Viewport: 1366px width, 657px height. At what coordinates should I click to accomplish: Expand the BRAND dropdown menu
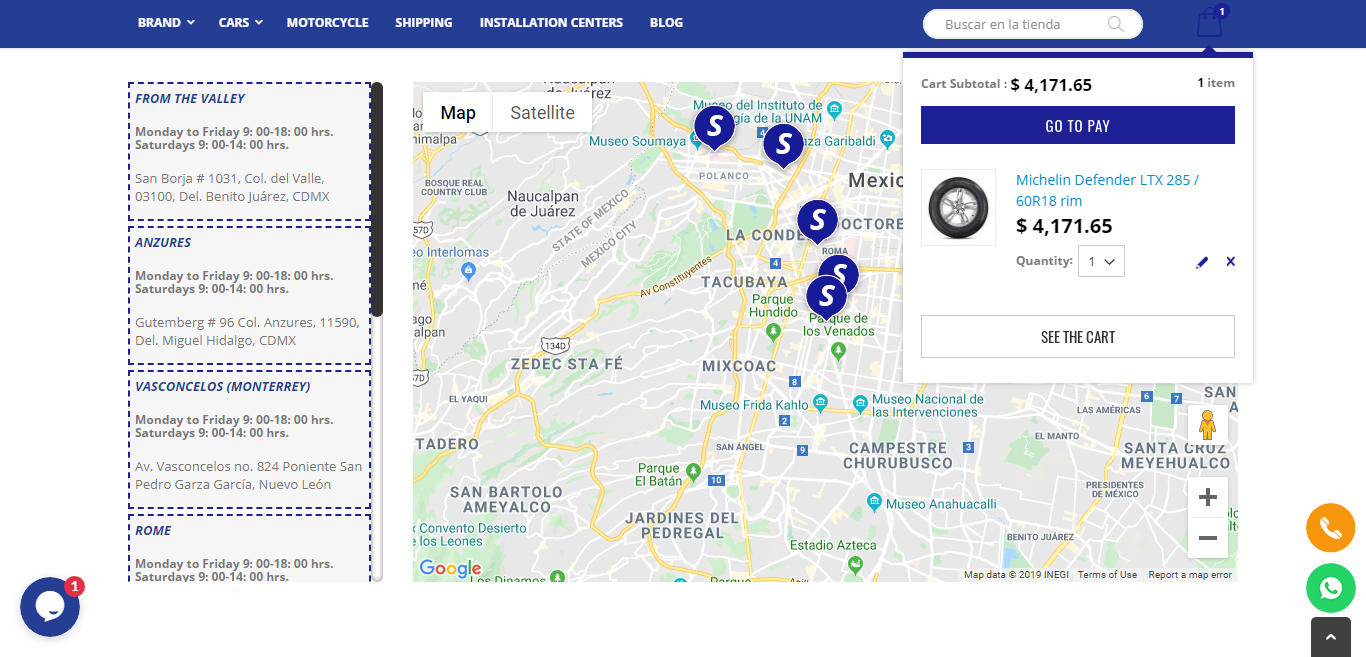166,22
